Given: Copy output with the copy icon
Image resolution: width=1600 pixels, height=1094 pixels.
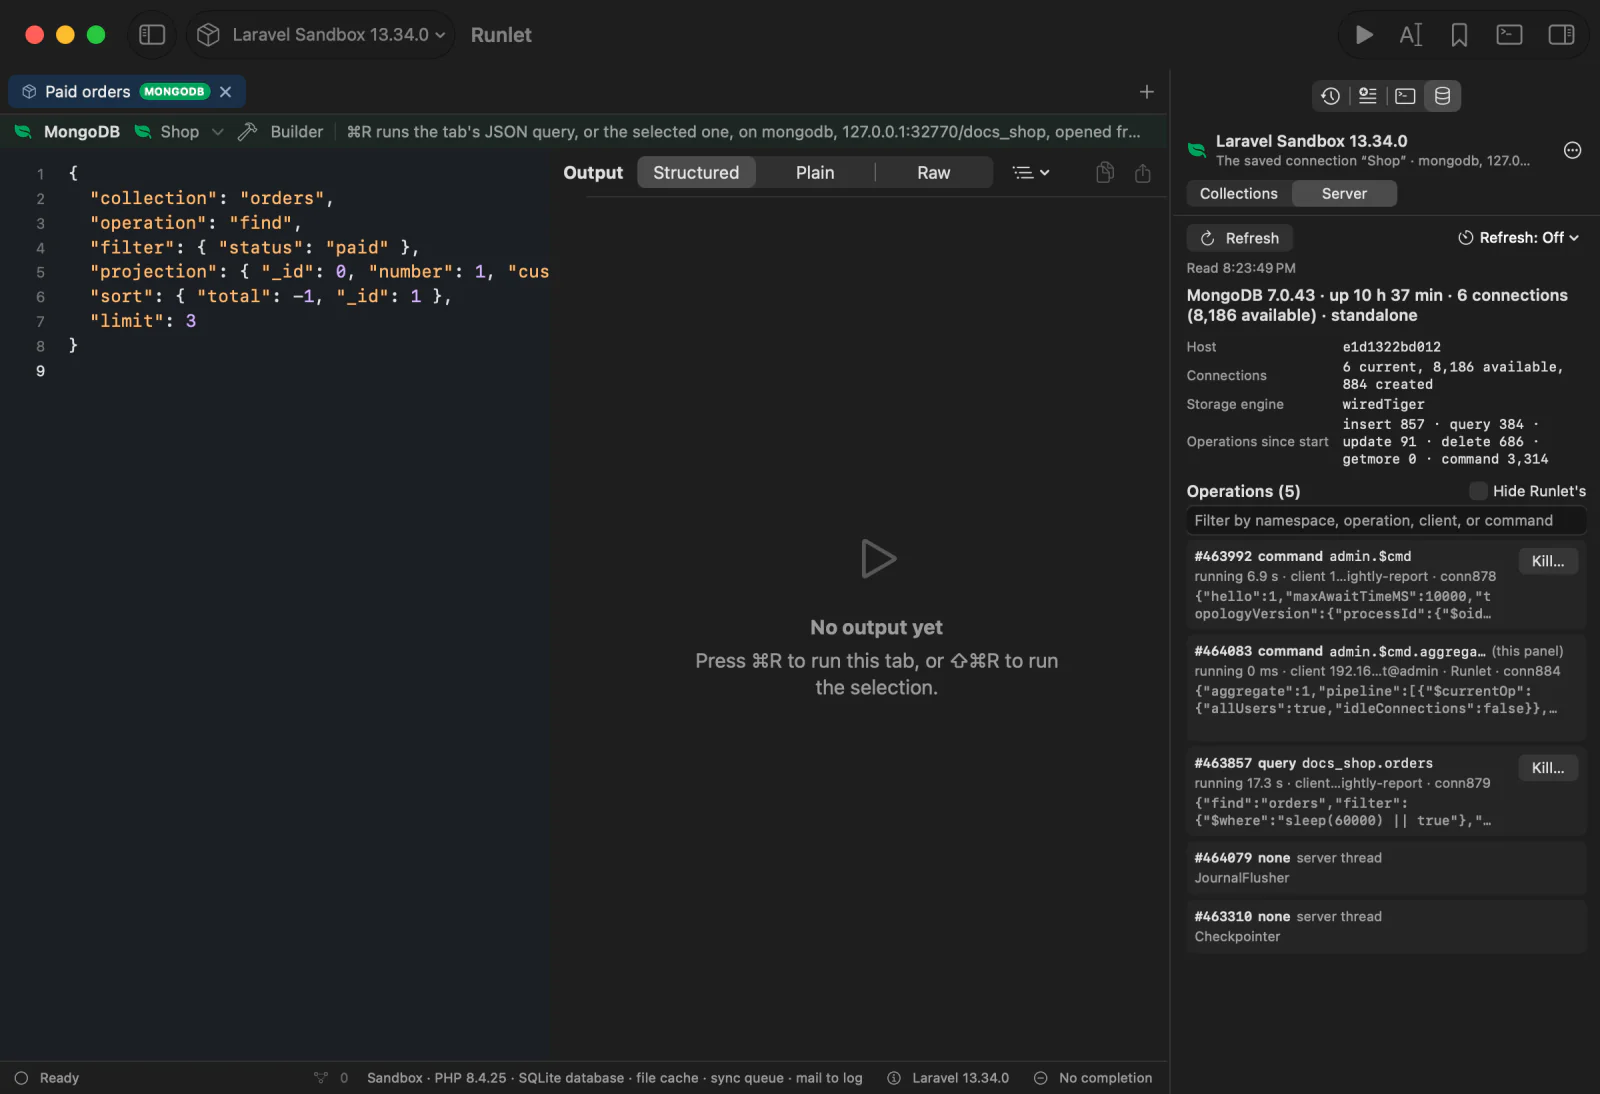Looking at the screenshot, I should click(1105, 173).
